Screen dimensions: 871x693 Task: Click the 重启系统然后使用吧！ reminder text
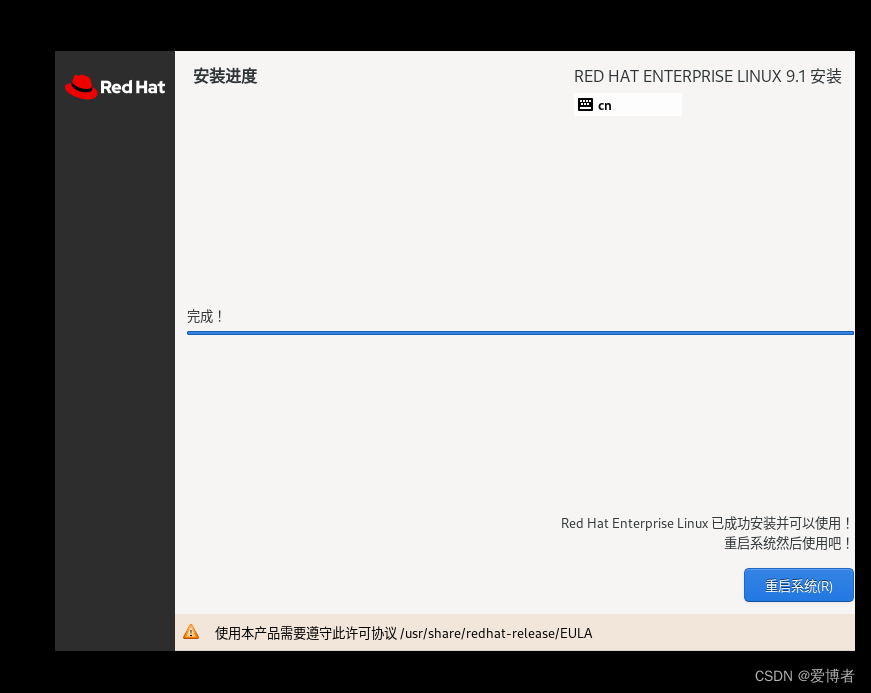click(x=788, y=543)
